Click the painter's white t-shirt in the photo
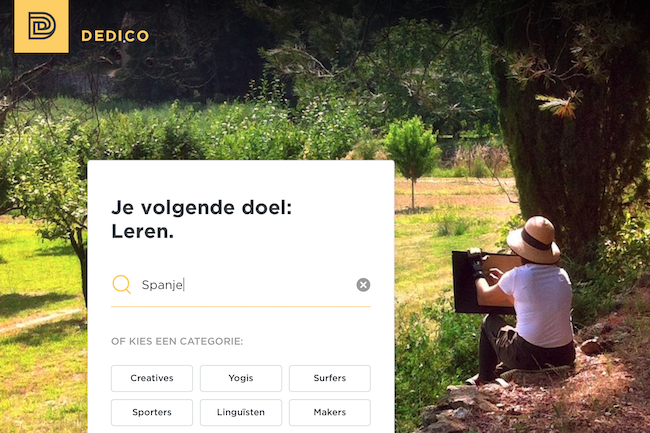The width and height of the screenshot is (650, 433). (539, 305)
